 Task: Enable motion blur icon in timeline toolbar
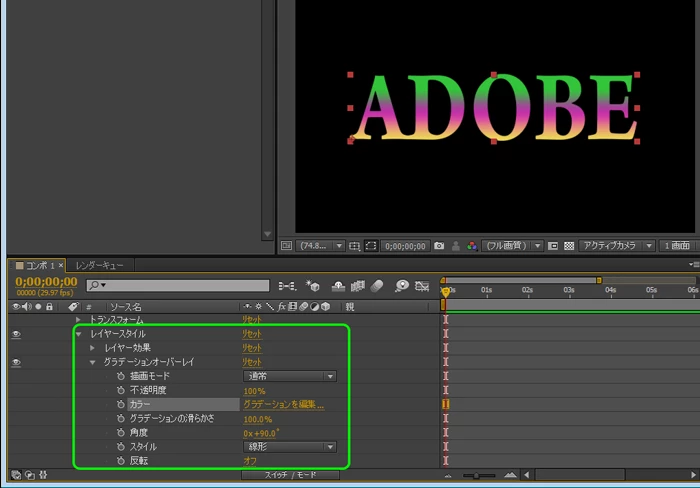[377, 286]
